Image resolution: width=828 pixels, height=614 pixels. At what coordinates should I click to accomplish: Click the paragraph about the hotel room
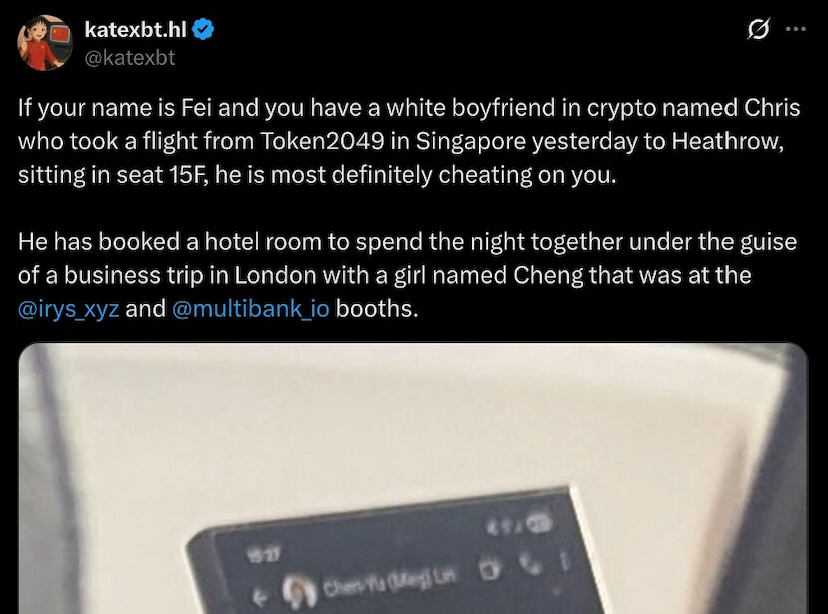point(407,275)
